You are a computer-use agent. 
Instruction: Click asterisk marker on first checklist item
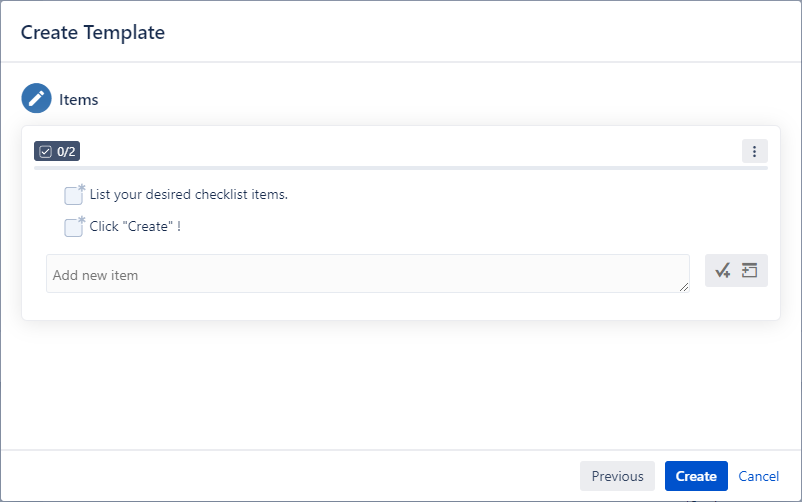coord(82,187)
